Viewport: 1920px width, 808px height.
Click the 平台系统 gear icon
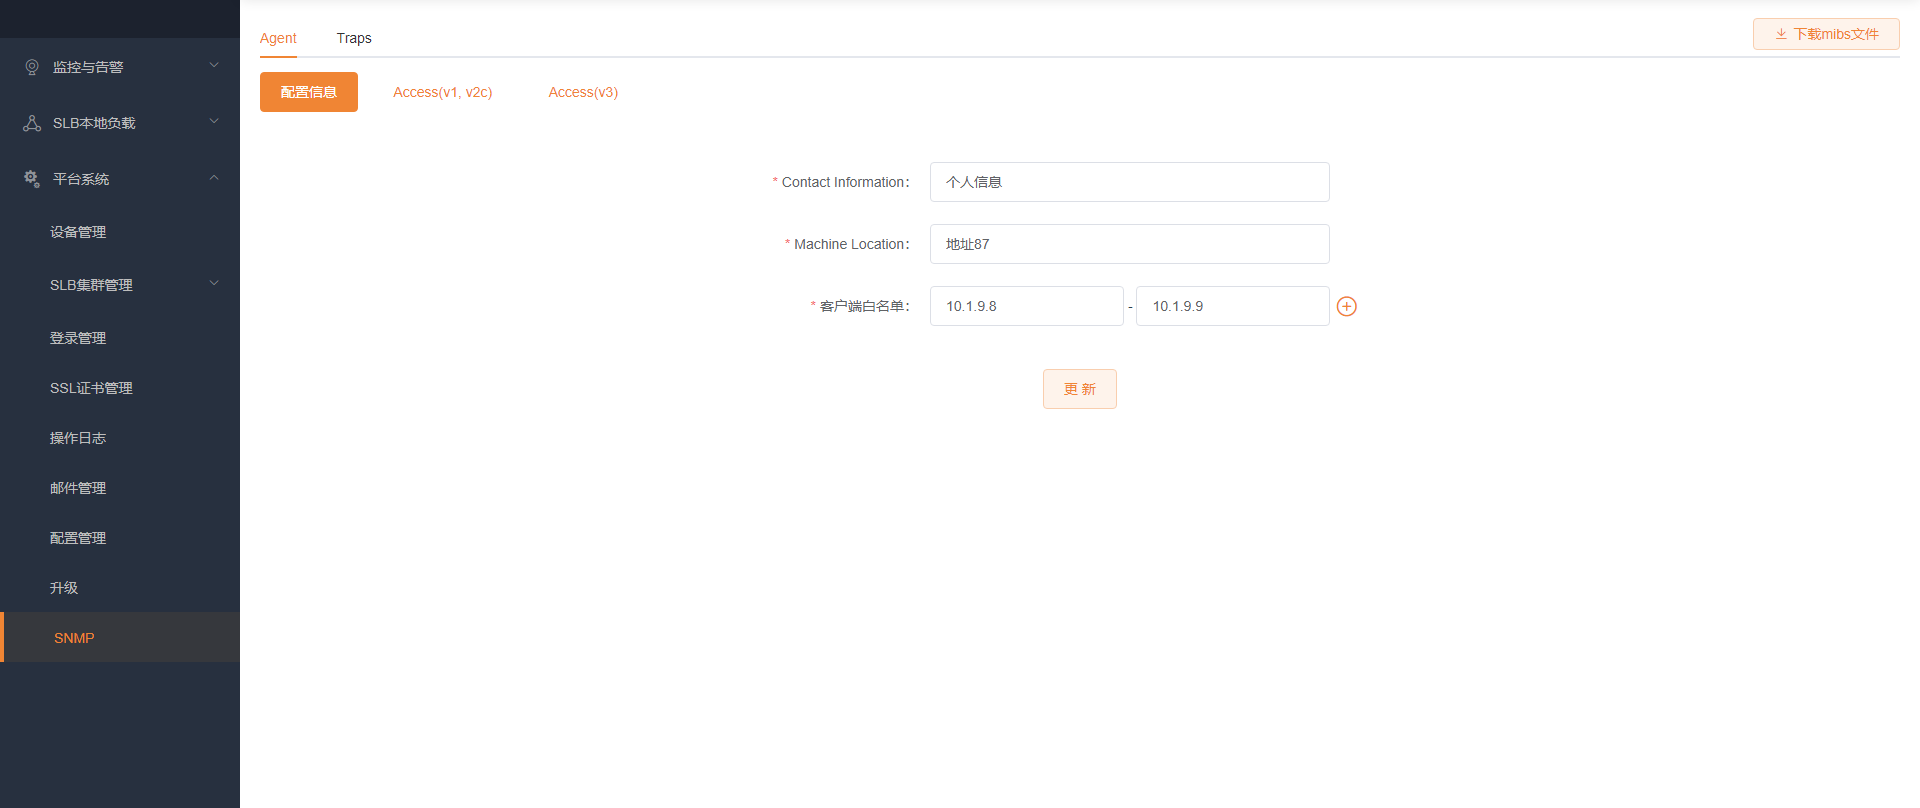pos(32,179)
